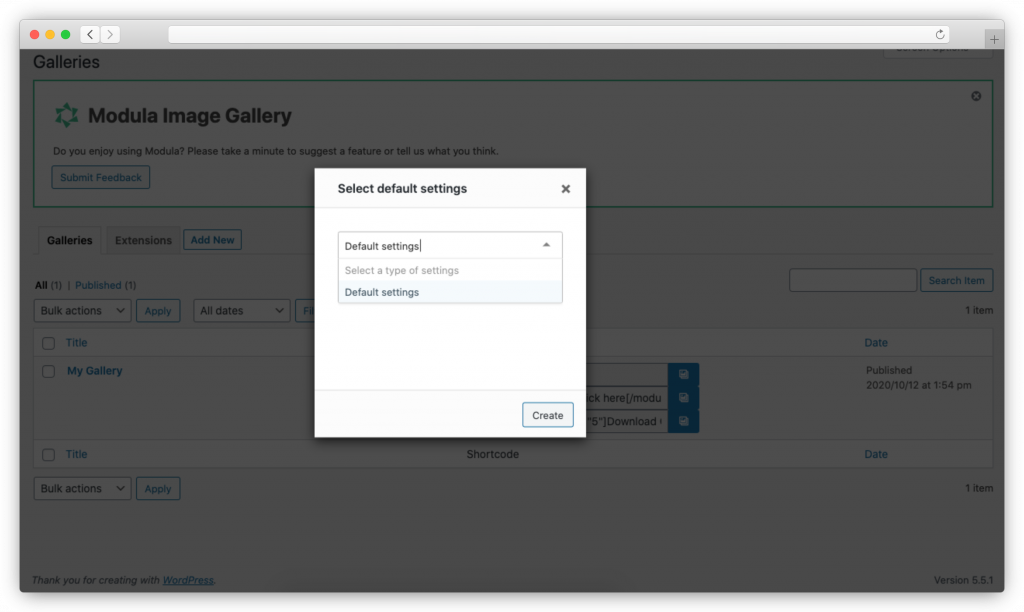Check the My Gallery row checkbox
The image size is (1024, 612).
coord(48,370)
